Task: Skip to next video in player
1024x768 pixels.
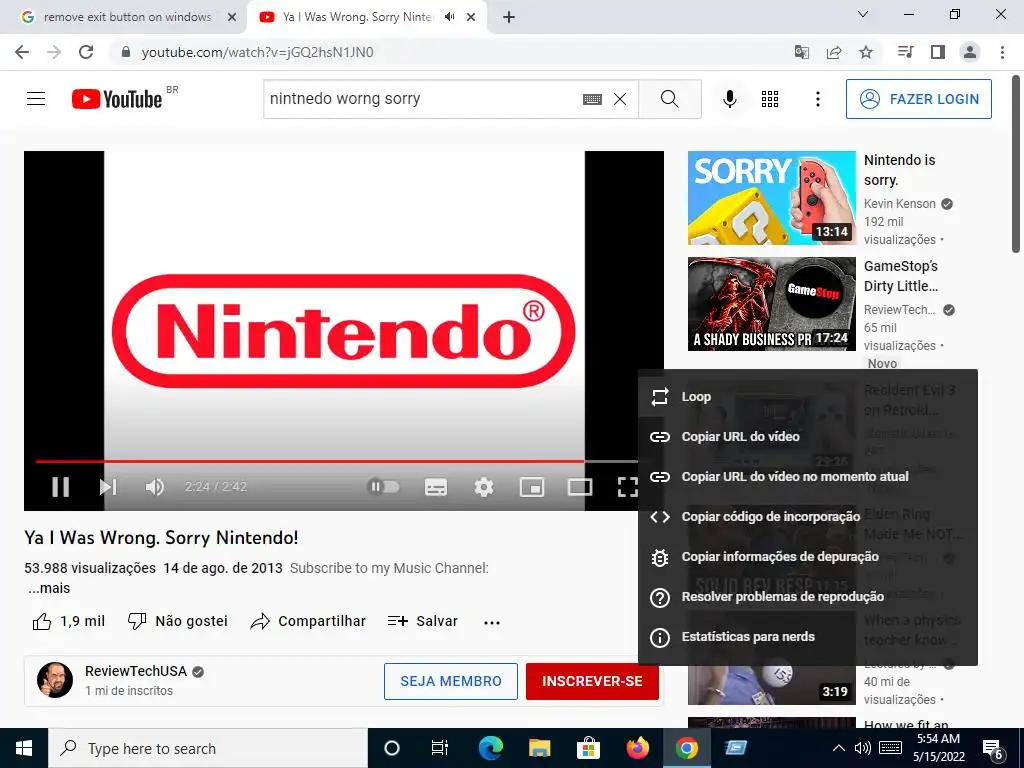Action: coord(108,487)
